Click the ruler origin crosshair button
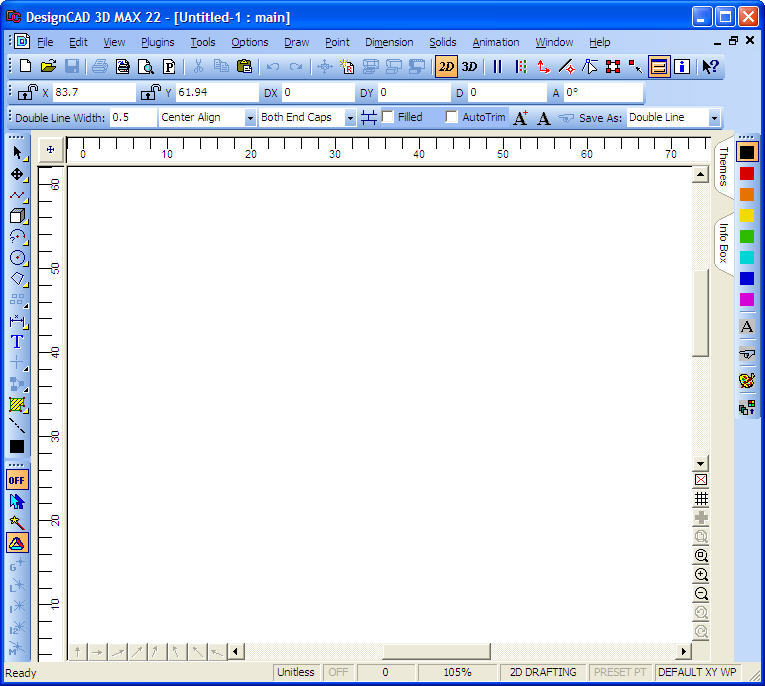Viewport: 765px width, 686px height. 50,149
